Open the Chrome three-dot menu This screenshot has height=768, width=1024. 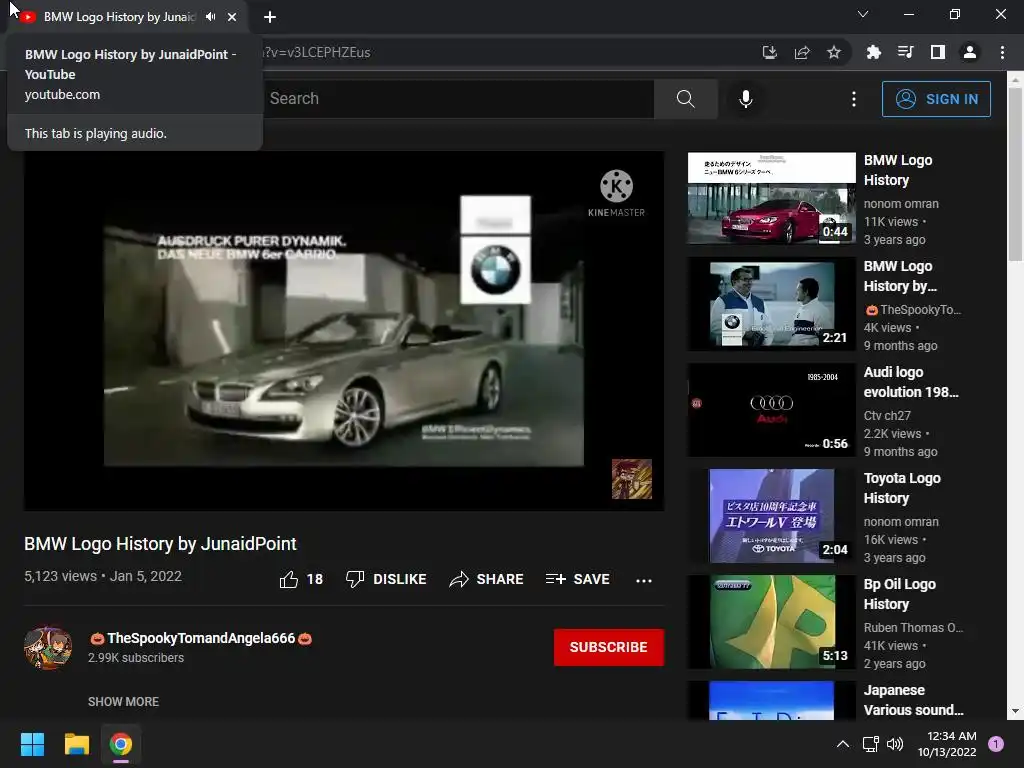tap(1002, 52)
